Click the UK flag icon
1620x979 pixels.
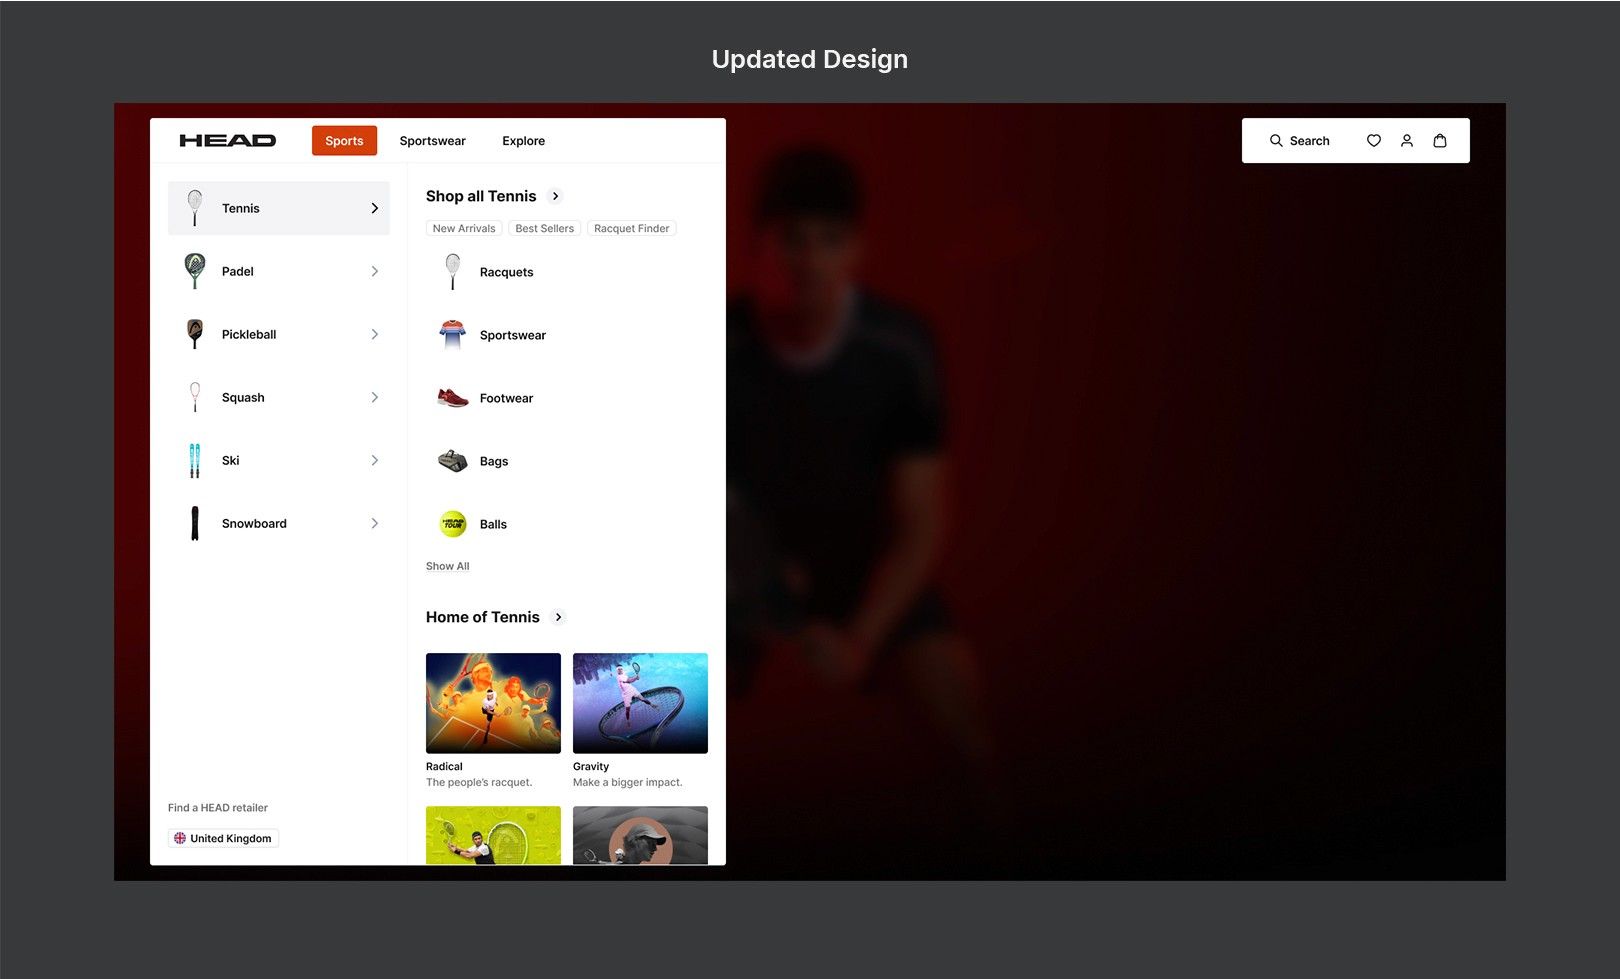(x=180, y=838)
